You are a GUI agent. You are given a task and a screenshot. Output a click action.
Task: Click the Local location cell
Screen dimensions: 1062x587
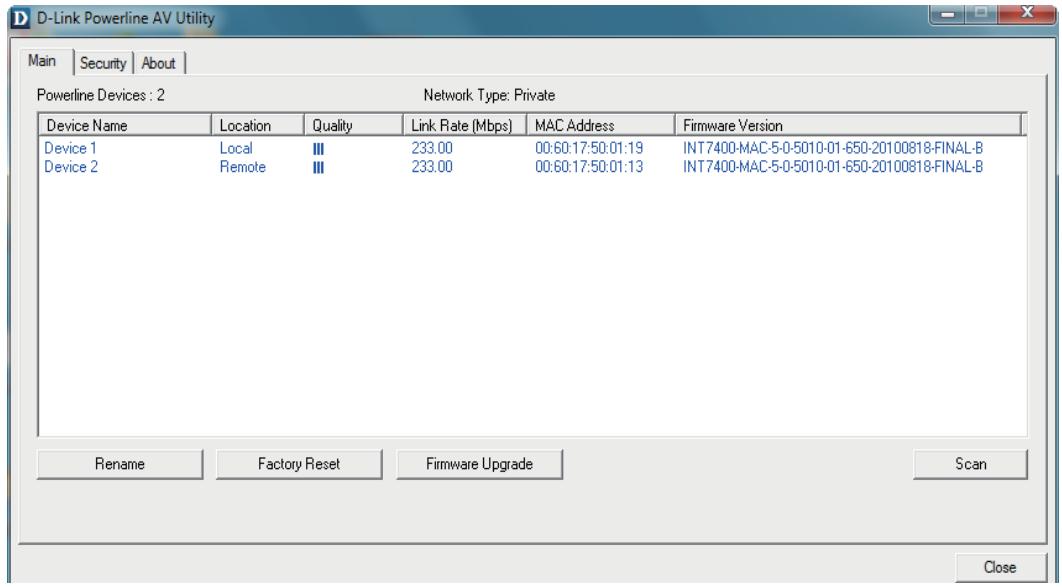point(236,148)
